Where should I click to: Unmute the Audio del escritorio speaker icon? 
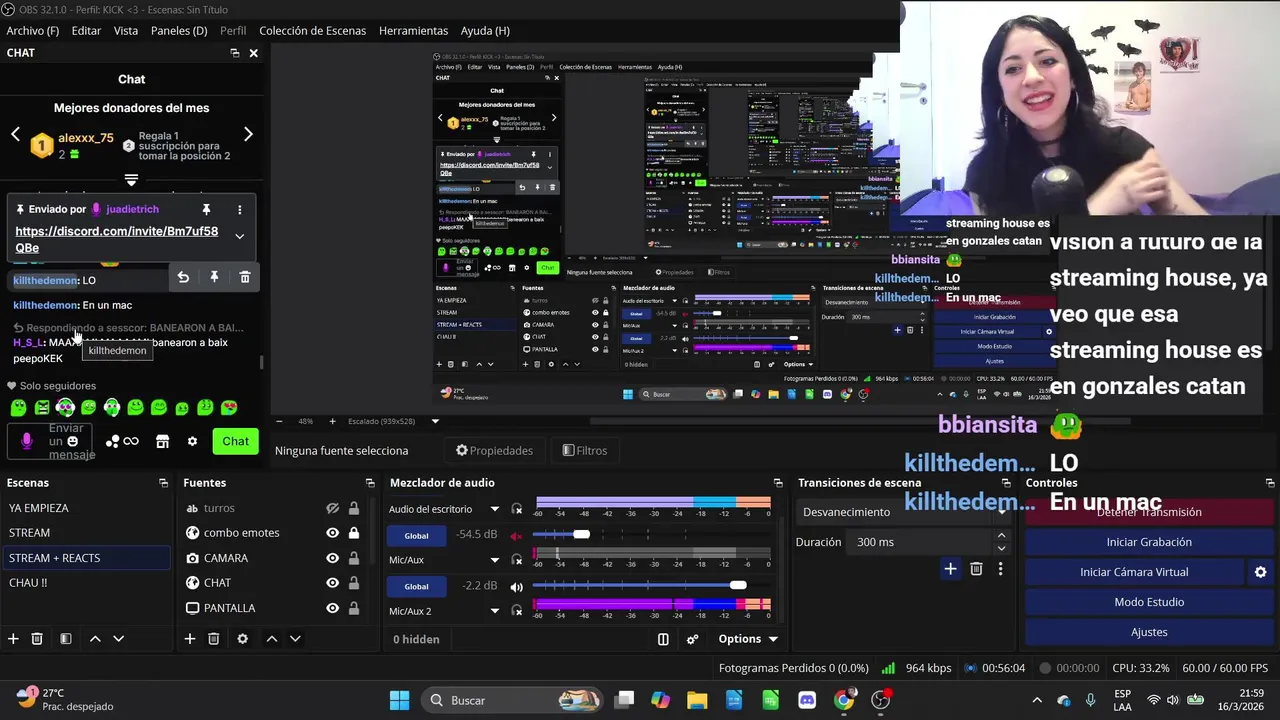point(517,535)
